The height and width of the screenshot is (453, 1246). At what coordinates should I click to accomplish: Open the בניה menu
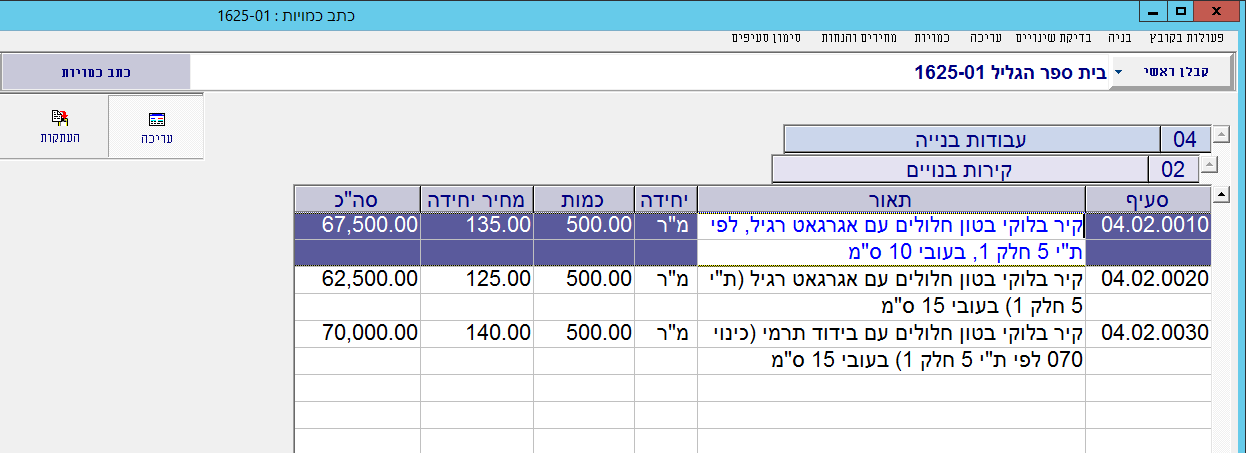pyautogui.click(x=1119, y=38)
